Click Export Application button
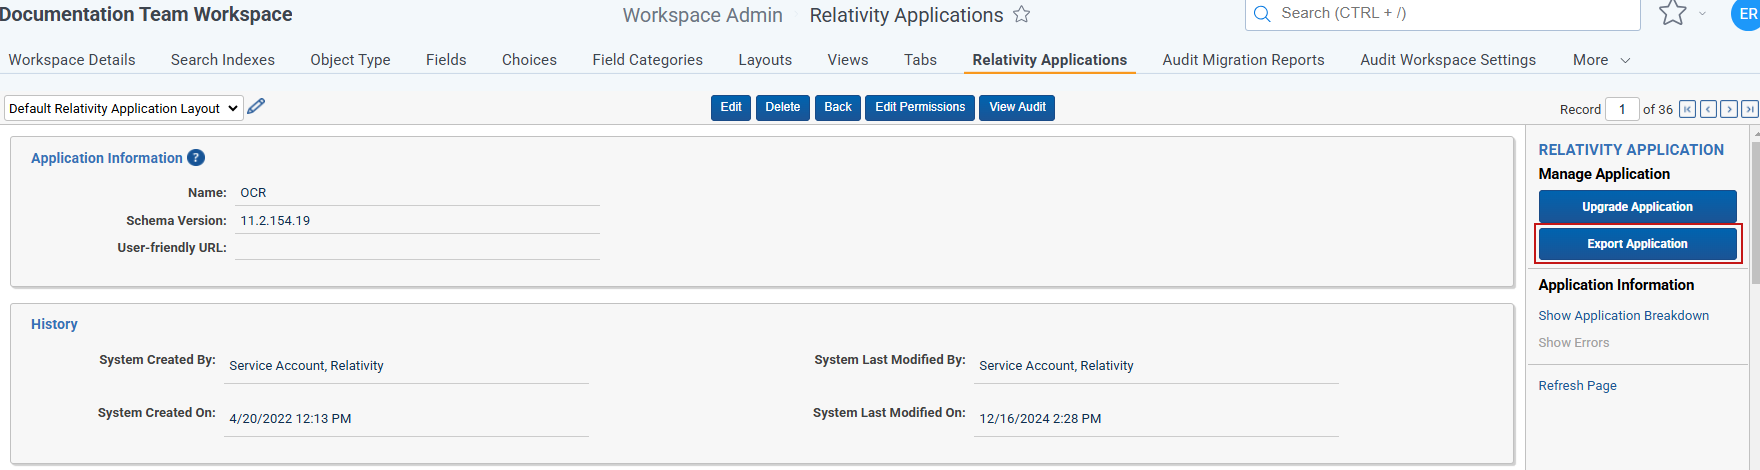Screen dimensions: 1760x470 coord(1637,244)
